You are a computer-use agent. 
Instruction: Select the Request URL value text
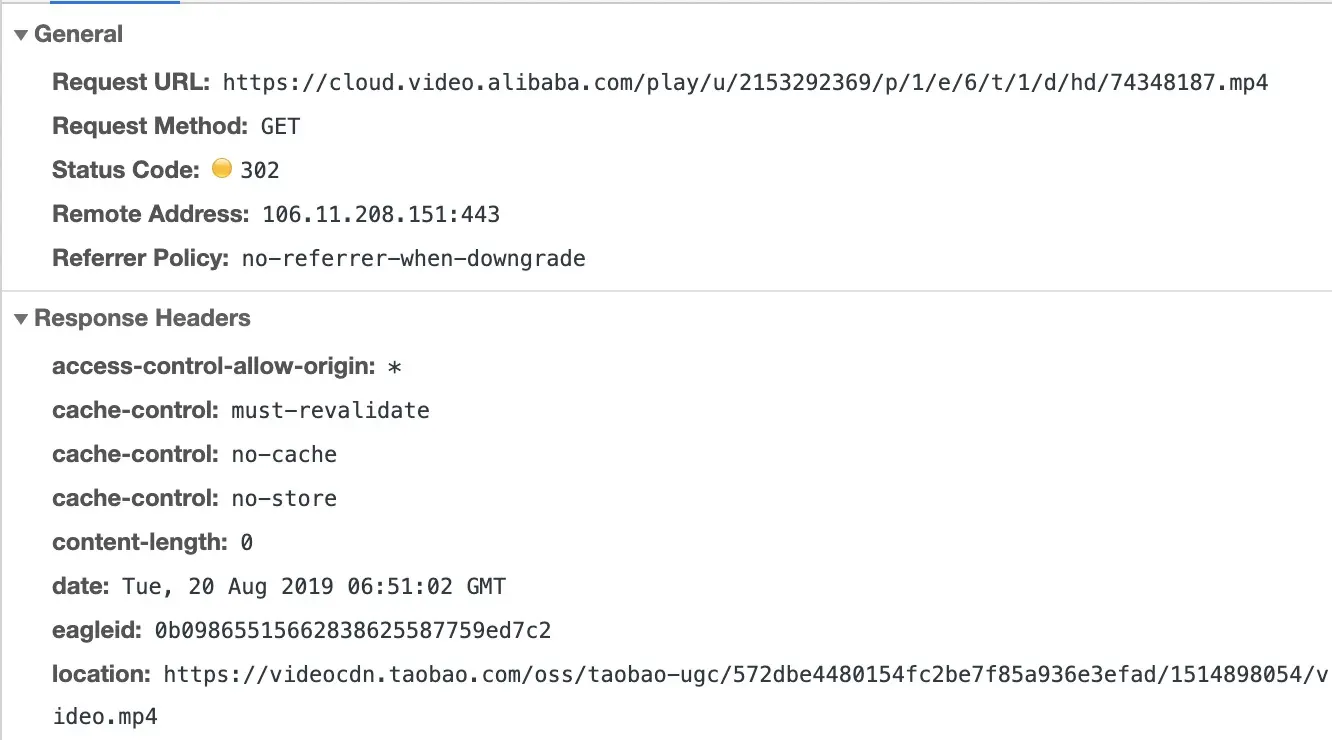coord(745,82)
